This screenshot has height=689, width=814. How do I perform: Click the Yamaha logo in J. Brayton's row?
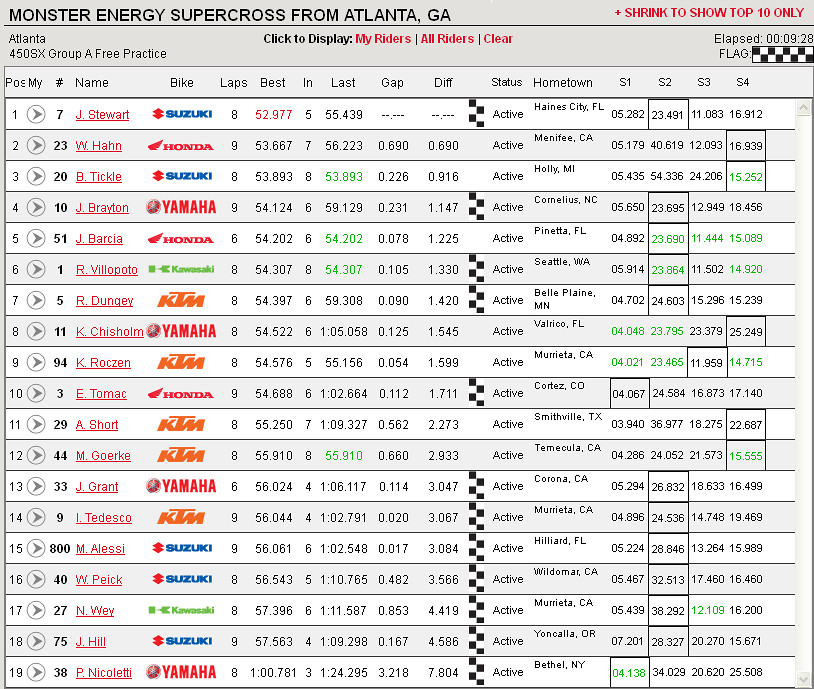click(x=181, y=207)
